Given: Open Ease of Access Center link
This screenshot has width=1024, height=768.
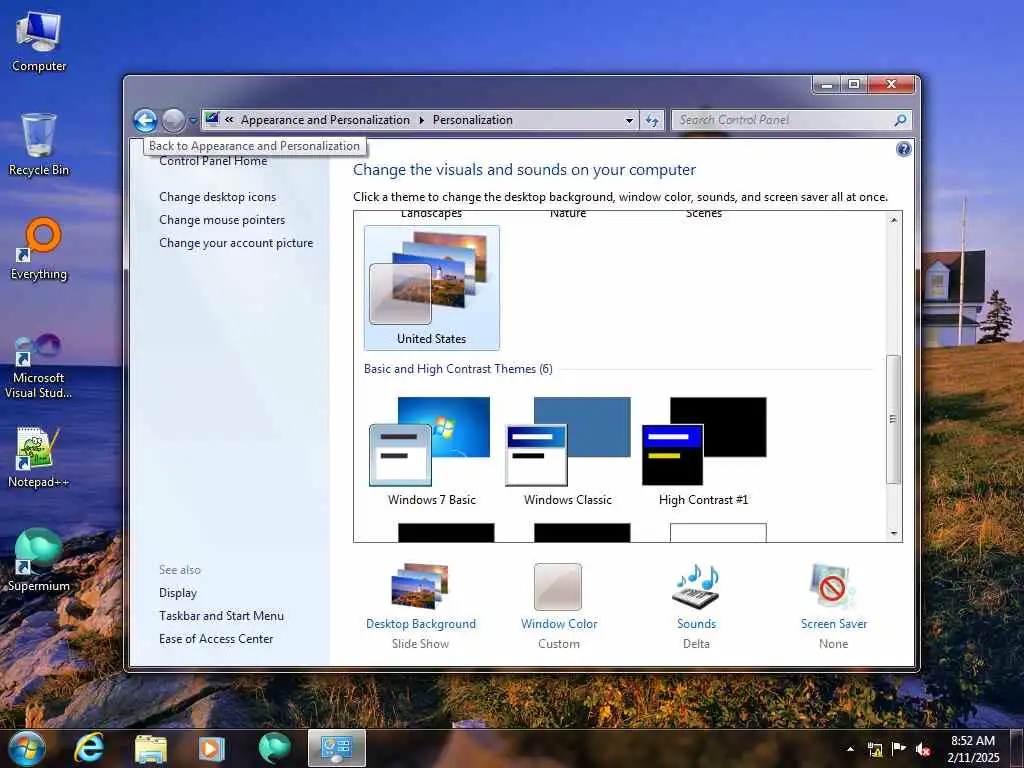Looking at the screenshot, I should coord(216,639).
